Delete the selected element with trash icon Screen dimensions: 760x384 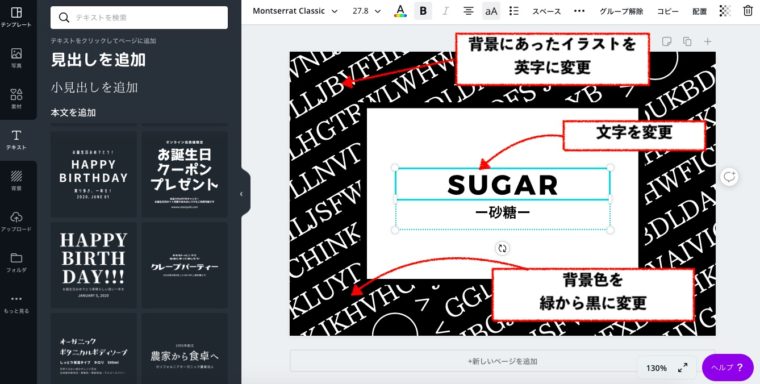pos(748,11)
